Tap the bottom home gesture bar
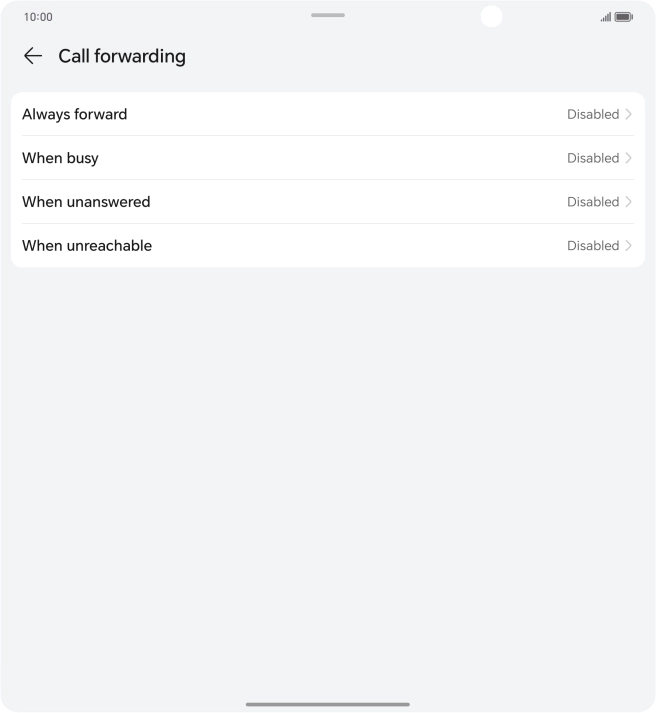The height and width of the screenshot is (713, 656). (x=328, y=704)
